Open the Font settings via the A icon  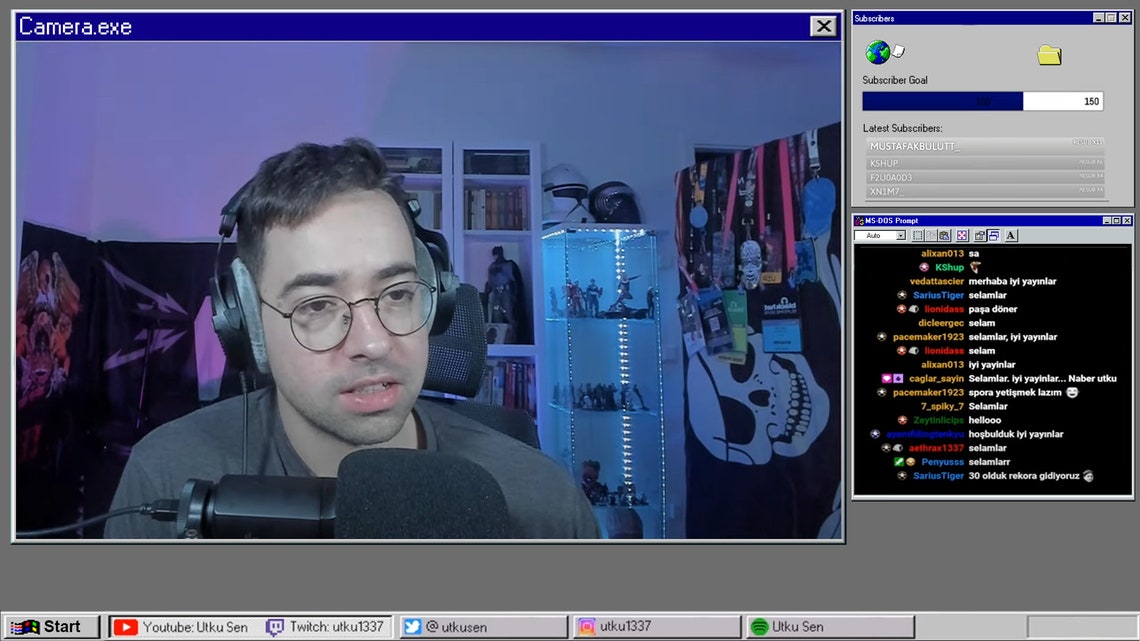pyautogui.click(x=1008, y=235)
